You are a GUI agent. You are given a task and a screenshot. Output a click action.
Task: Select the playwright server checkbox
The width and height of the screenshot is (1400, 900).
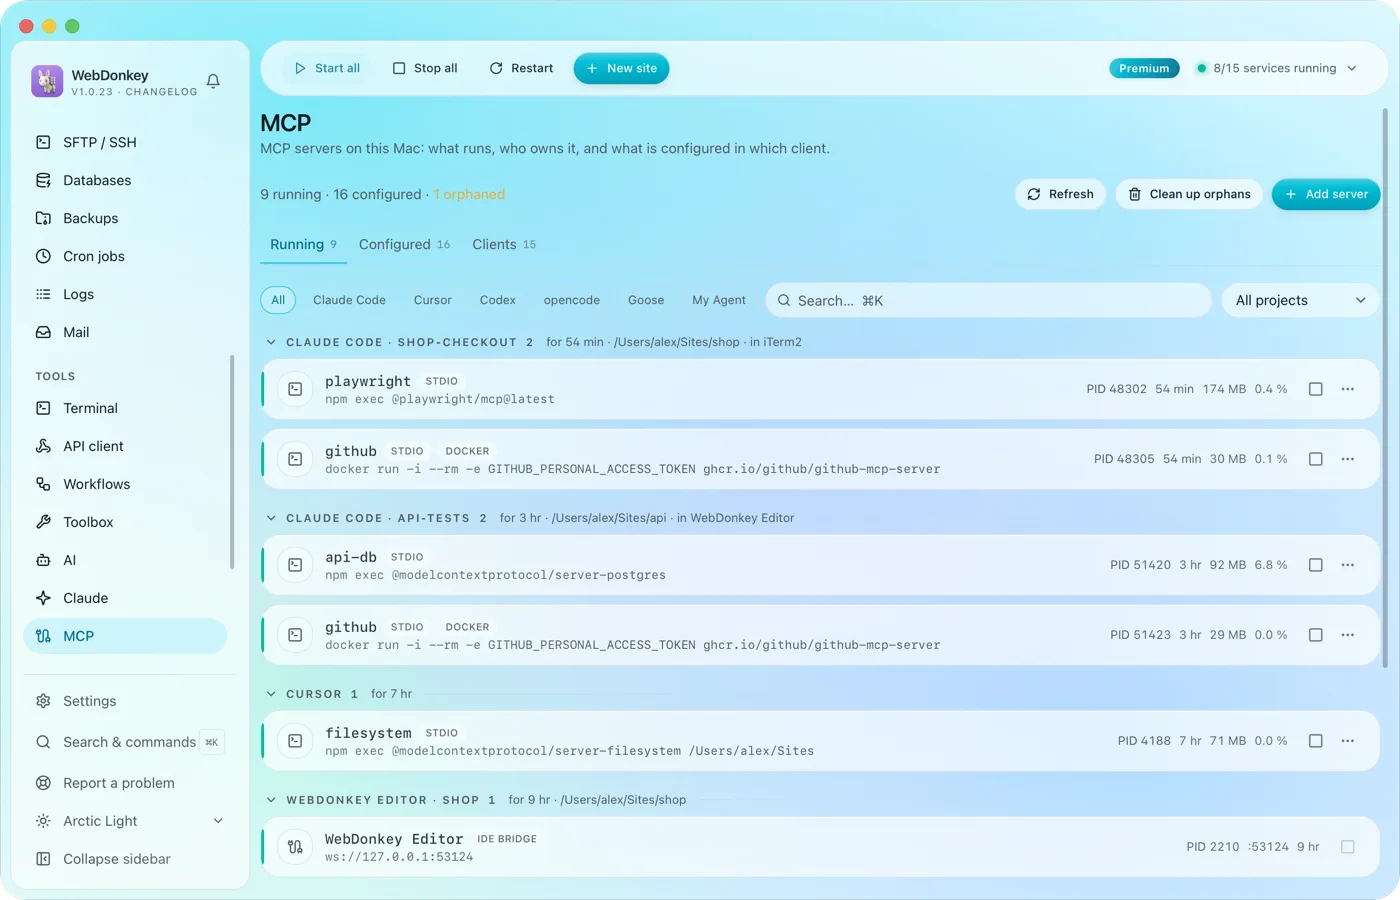tap(1316, 389)
